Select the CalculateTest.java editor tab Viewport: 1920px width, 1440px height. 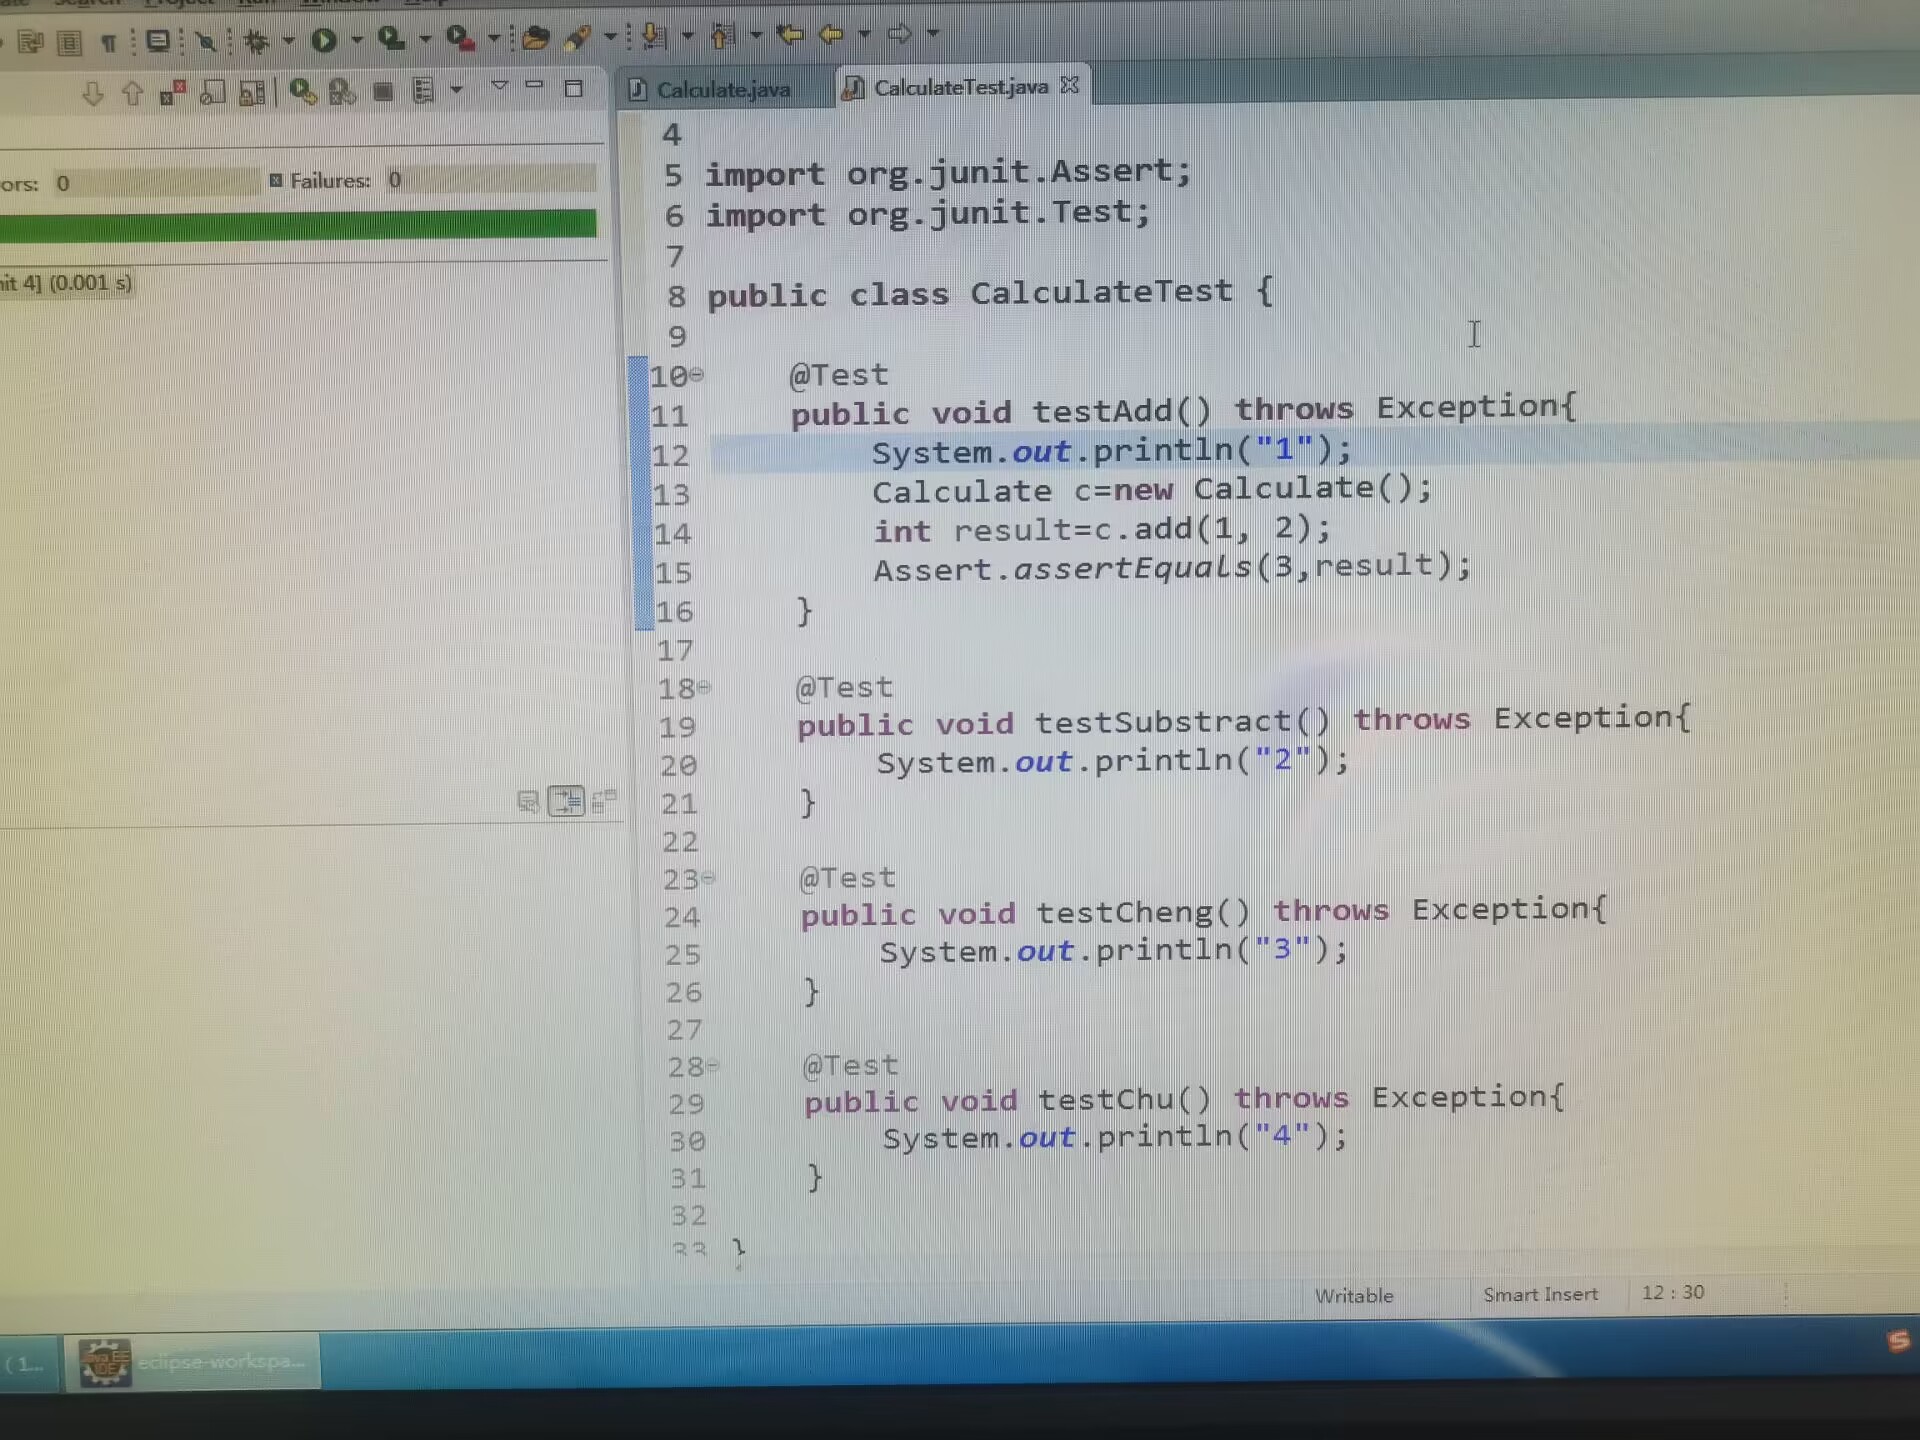960,88
